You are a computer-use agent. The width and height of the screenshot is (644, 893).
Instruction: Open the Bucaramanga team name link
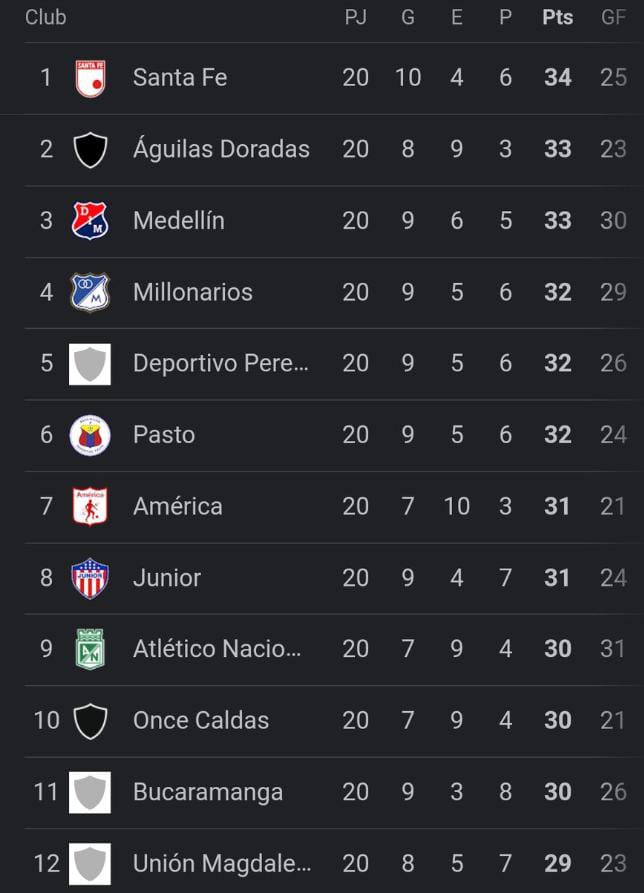coord(208,792)
